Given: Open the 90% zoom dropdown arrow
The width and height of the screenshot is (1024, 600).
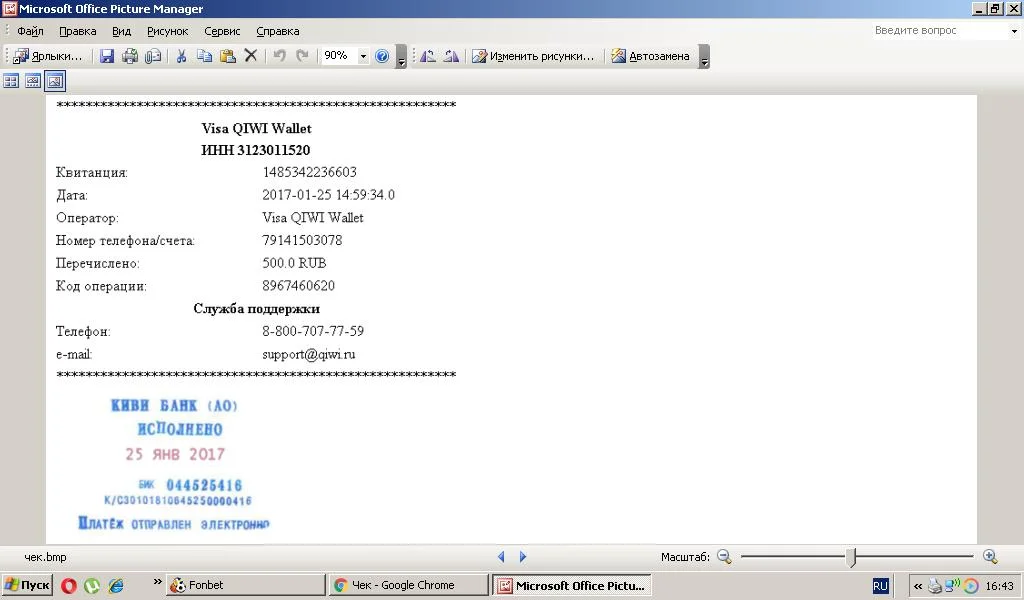Looking at the screenshot, I should click(x=363, y=56).
